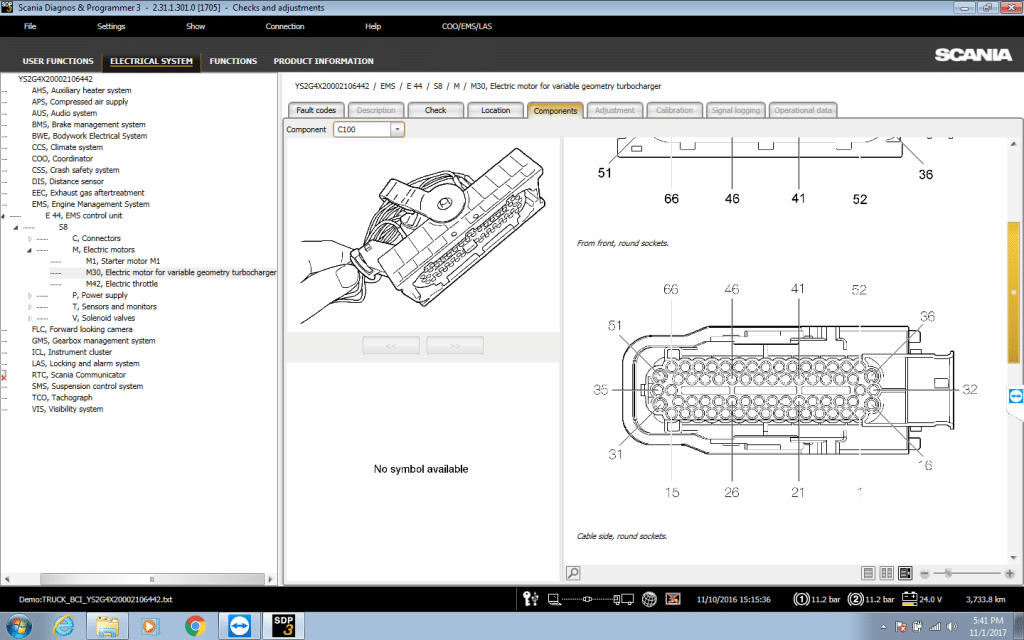The image size is (1024, 640).
Task: Select M42, Electric throttle in the tree
Action: [x=121, y=284]
